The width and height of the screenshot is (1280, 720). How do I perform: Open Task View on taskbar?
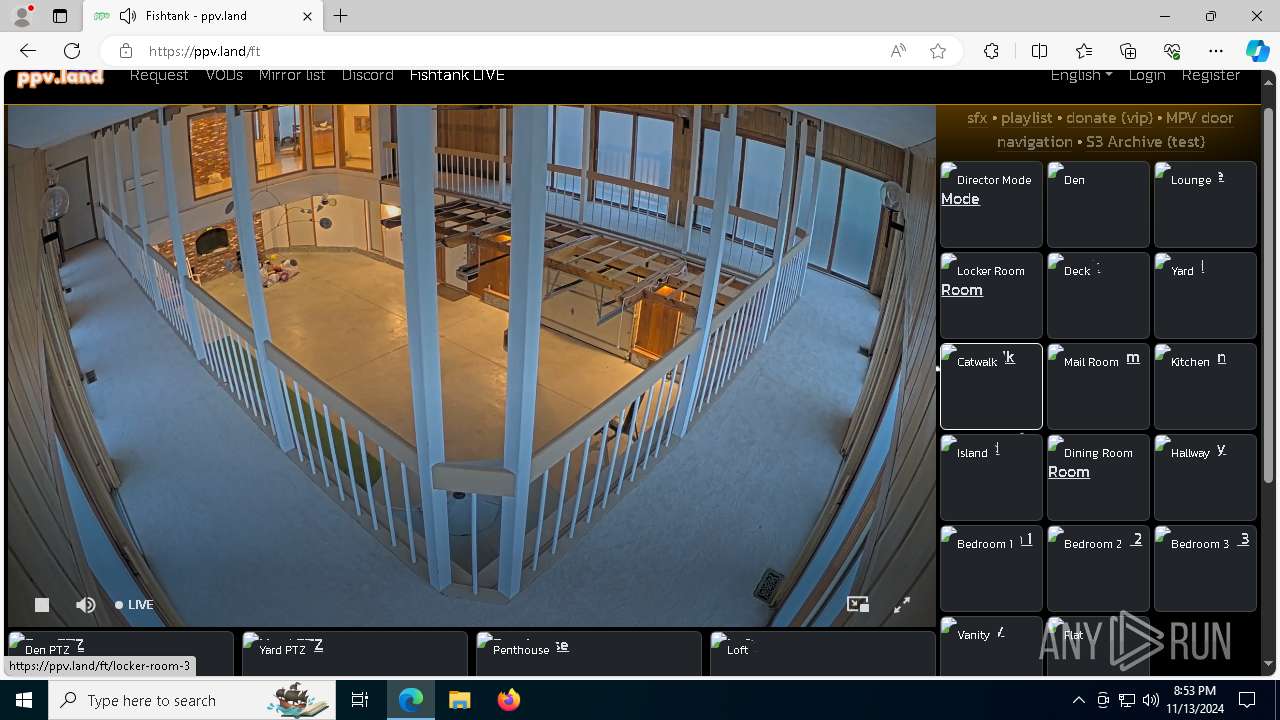point(360,700)
